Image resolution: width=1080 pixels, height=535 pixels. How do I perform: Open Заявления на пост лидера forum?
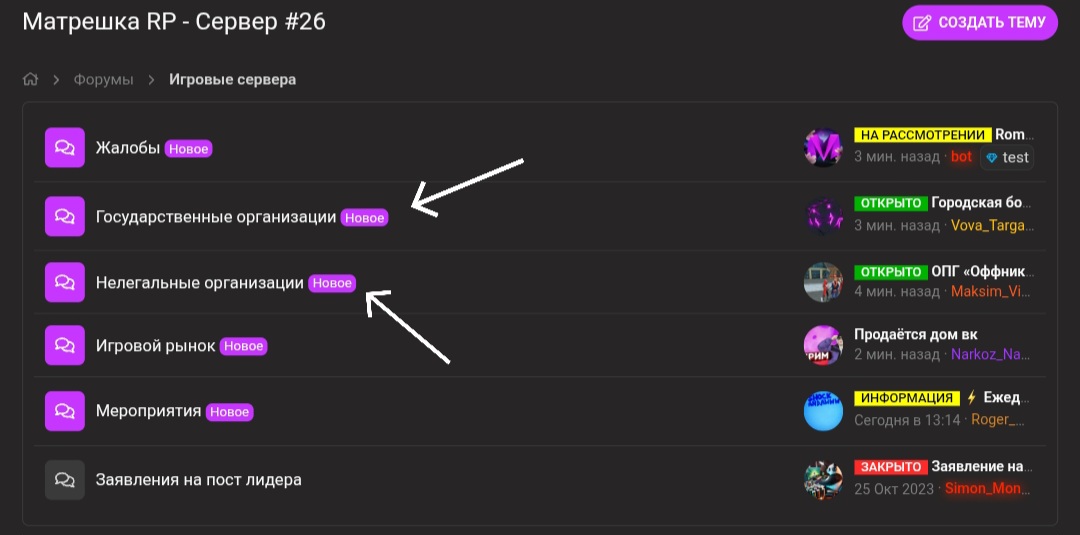pyautogui.click(x=198, y=480)
